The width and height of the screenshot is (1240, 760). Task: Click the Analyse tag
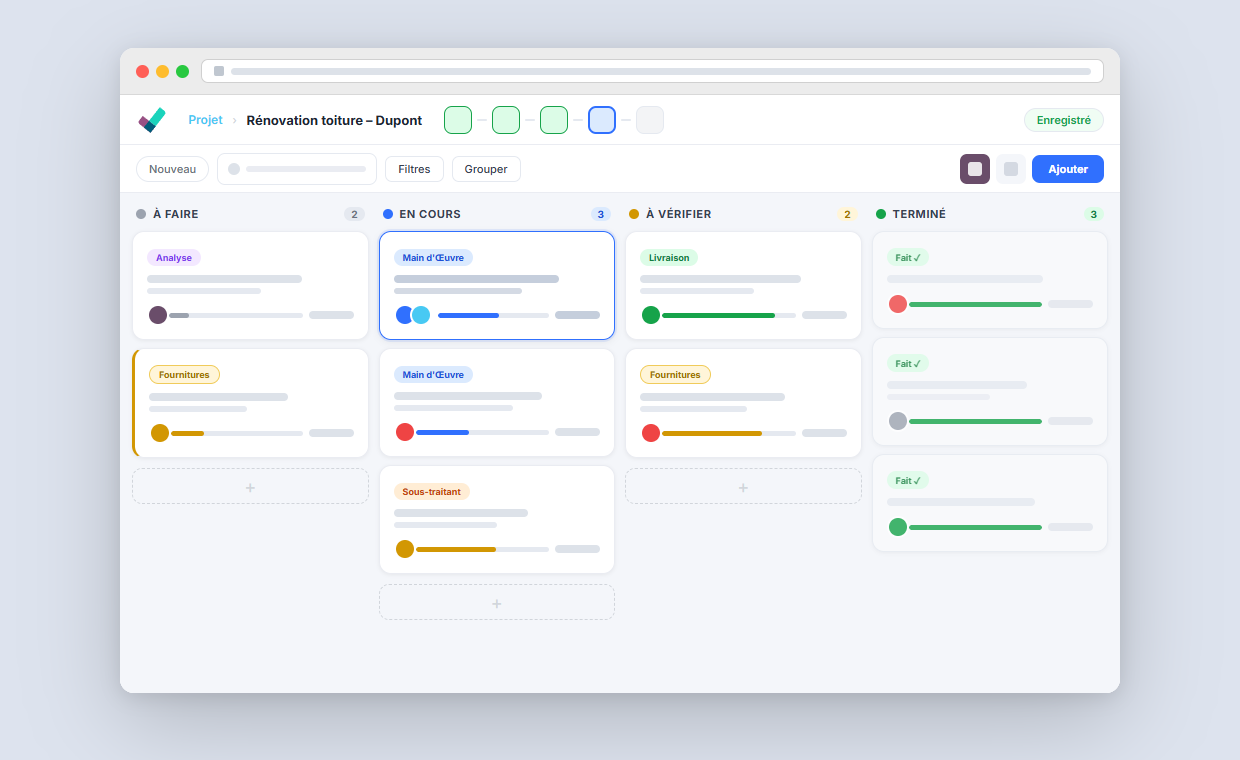174,258
